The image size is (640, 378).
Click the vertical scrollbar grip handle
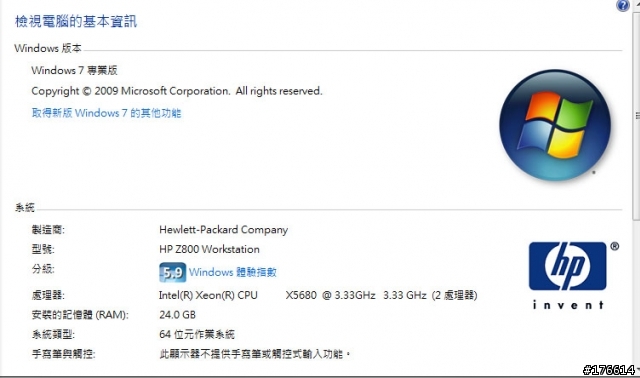[x=637, y=116]
